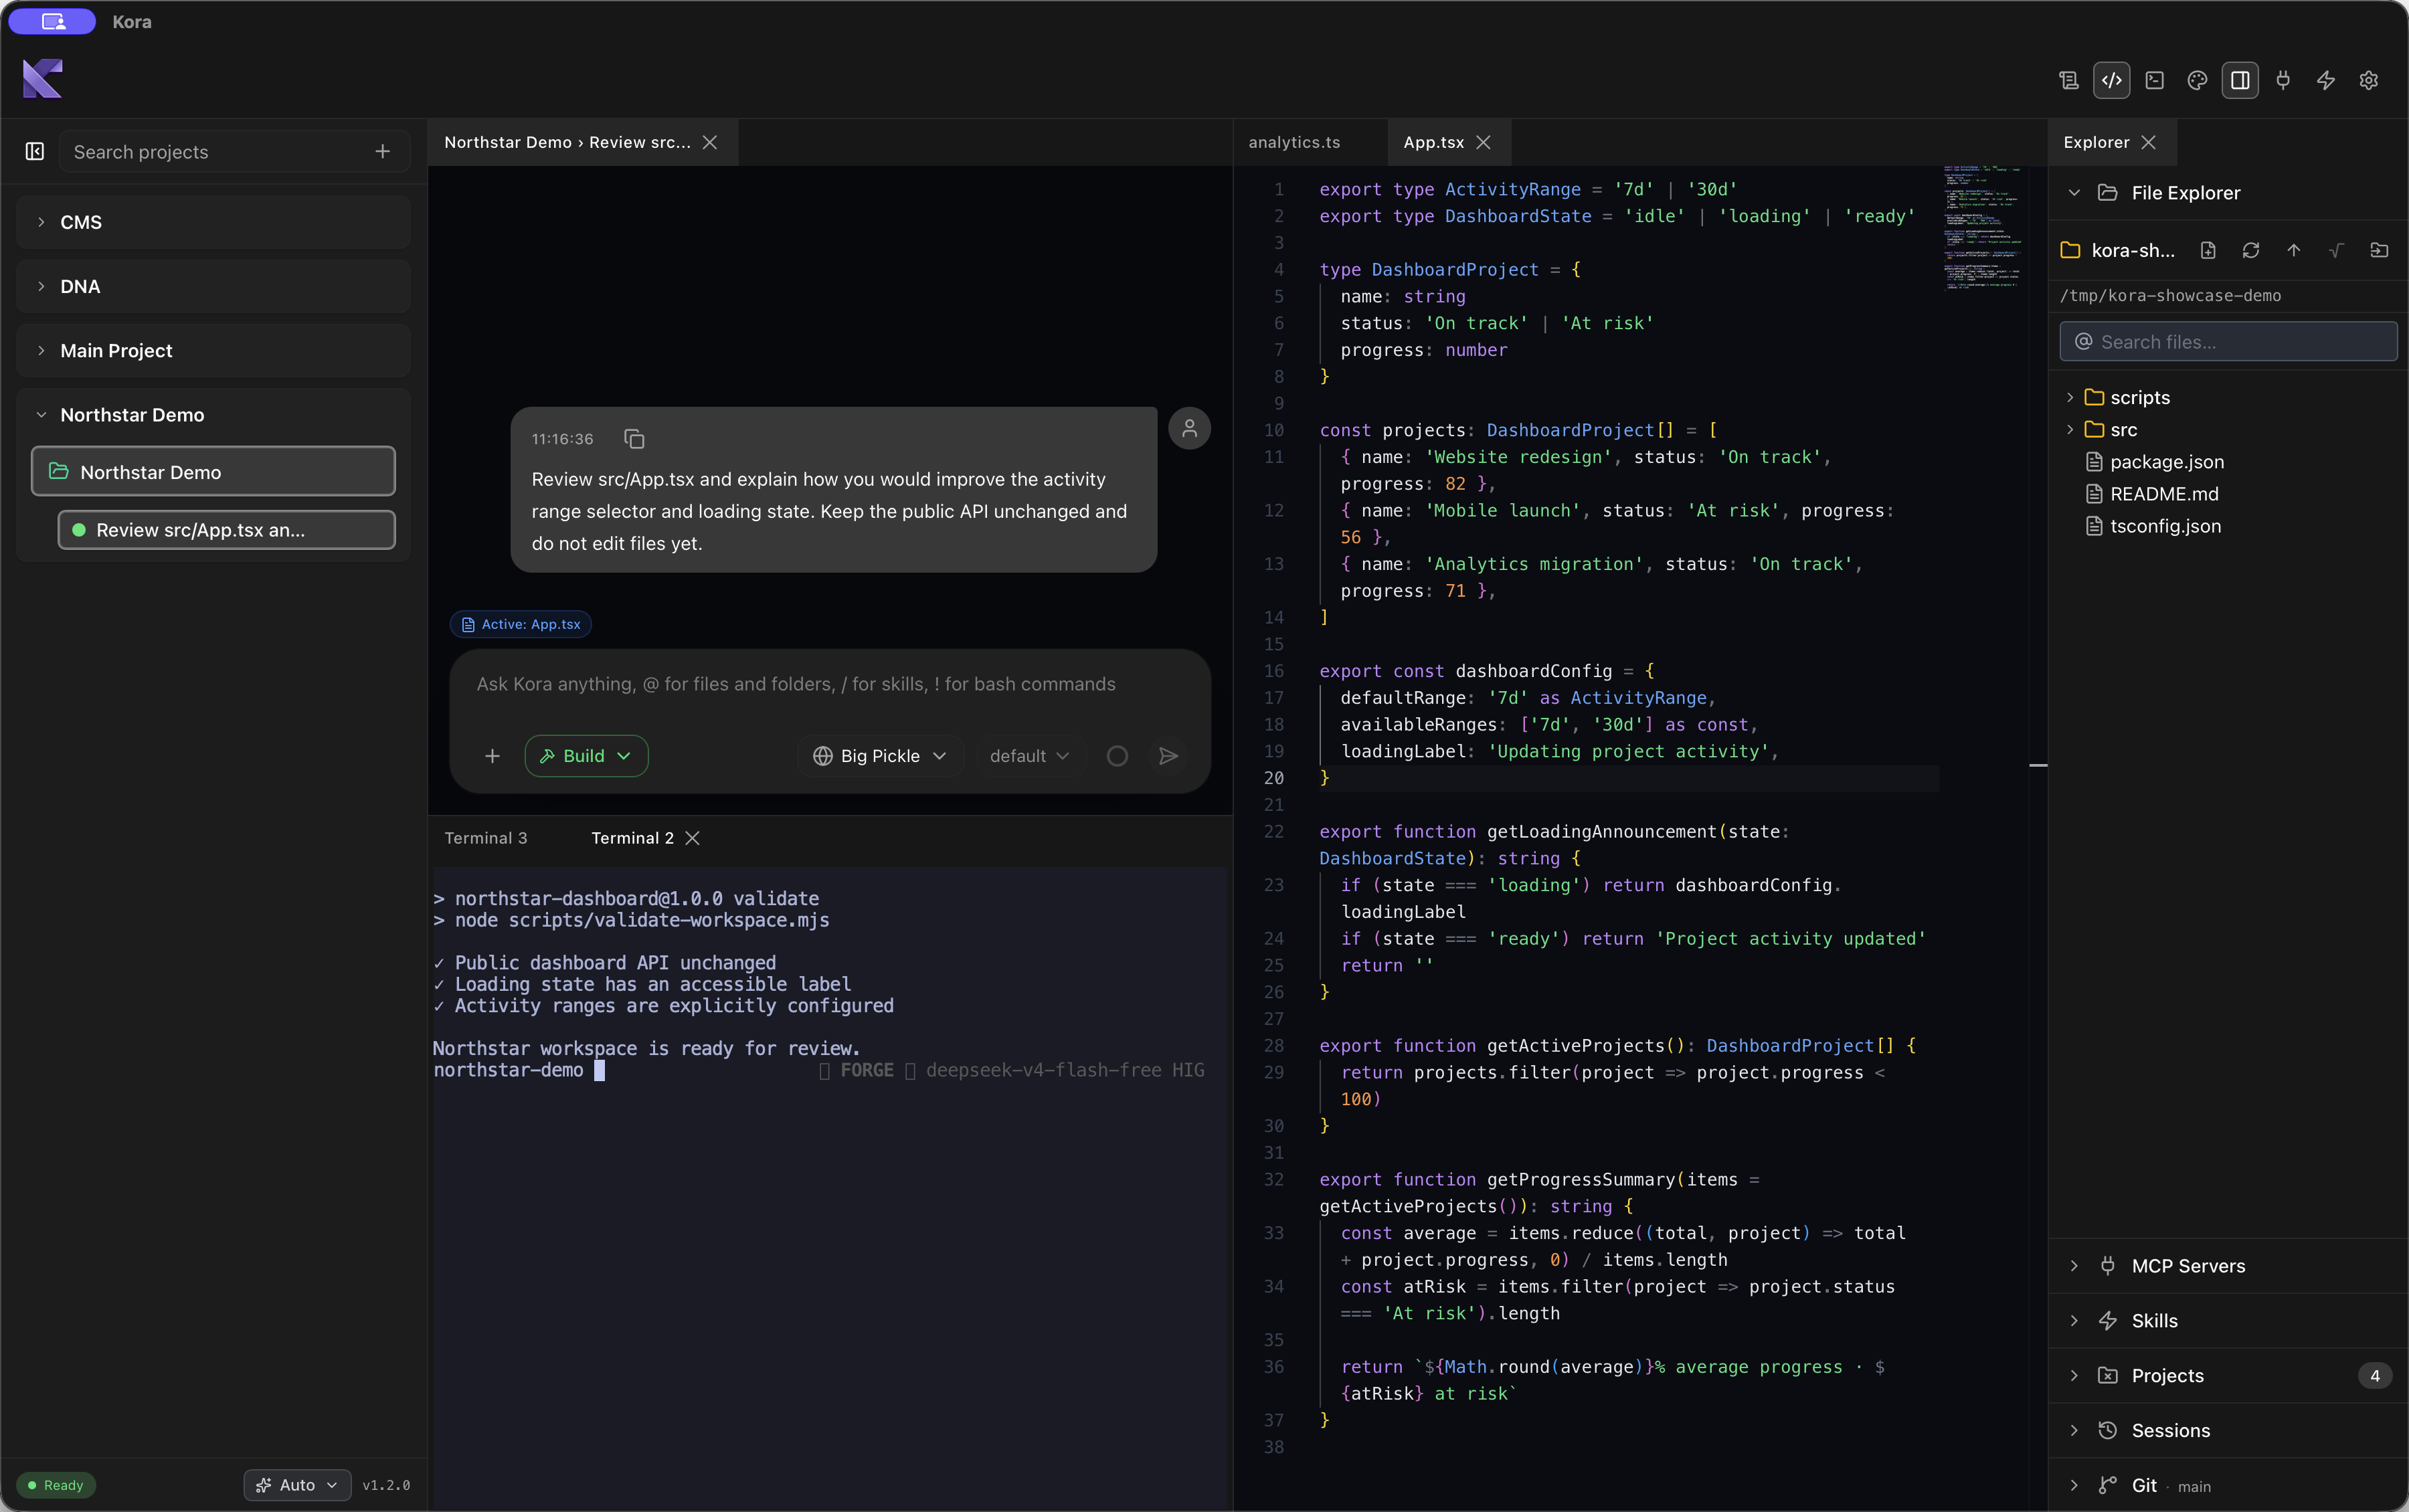
Task: Click the checkmark icon in explorer toolbar
Action: pos(2336,250)
